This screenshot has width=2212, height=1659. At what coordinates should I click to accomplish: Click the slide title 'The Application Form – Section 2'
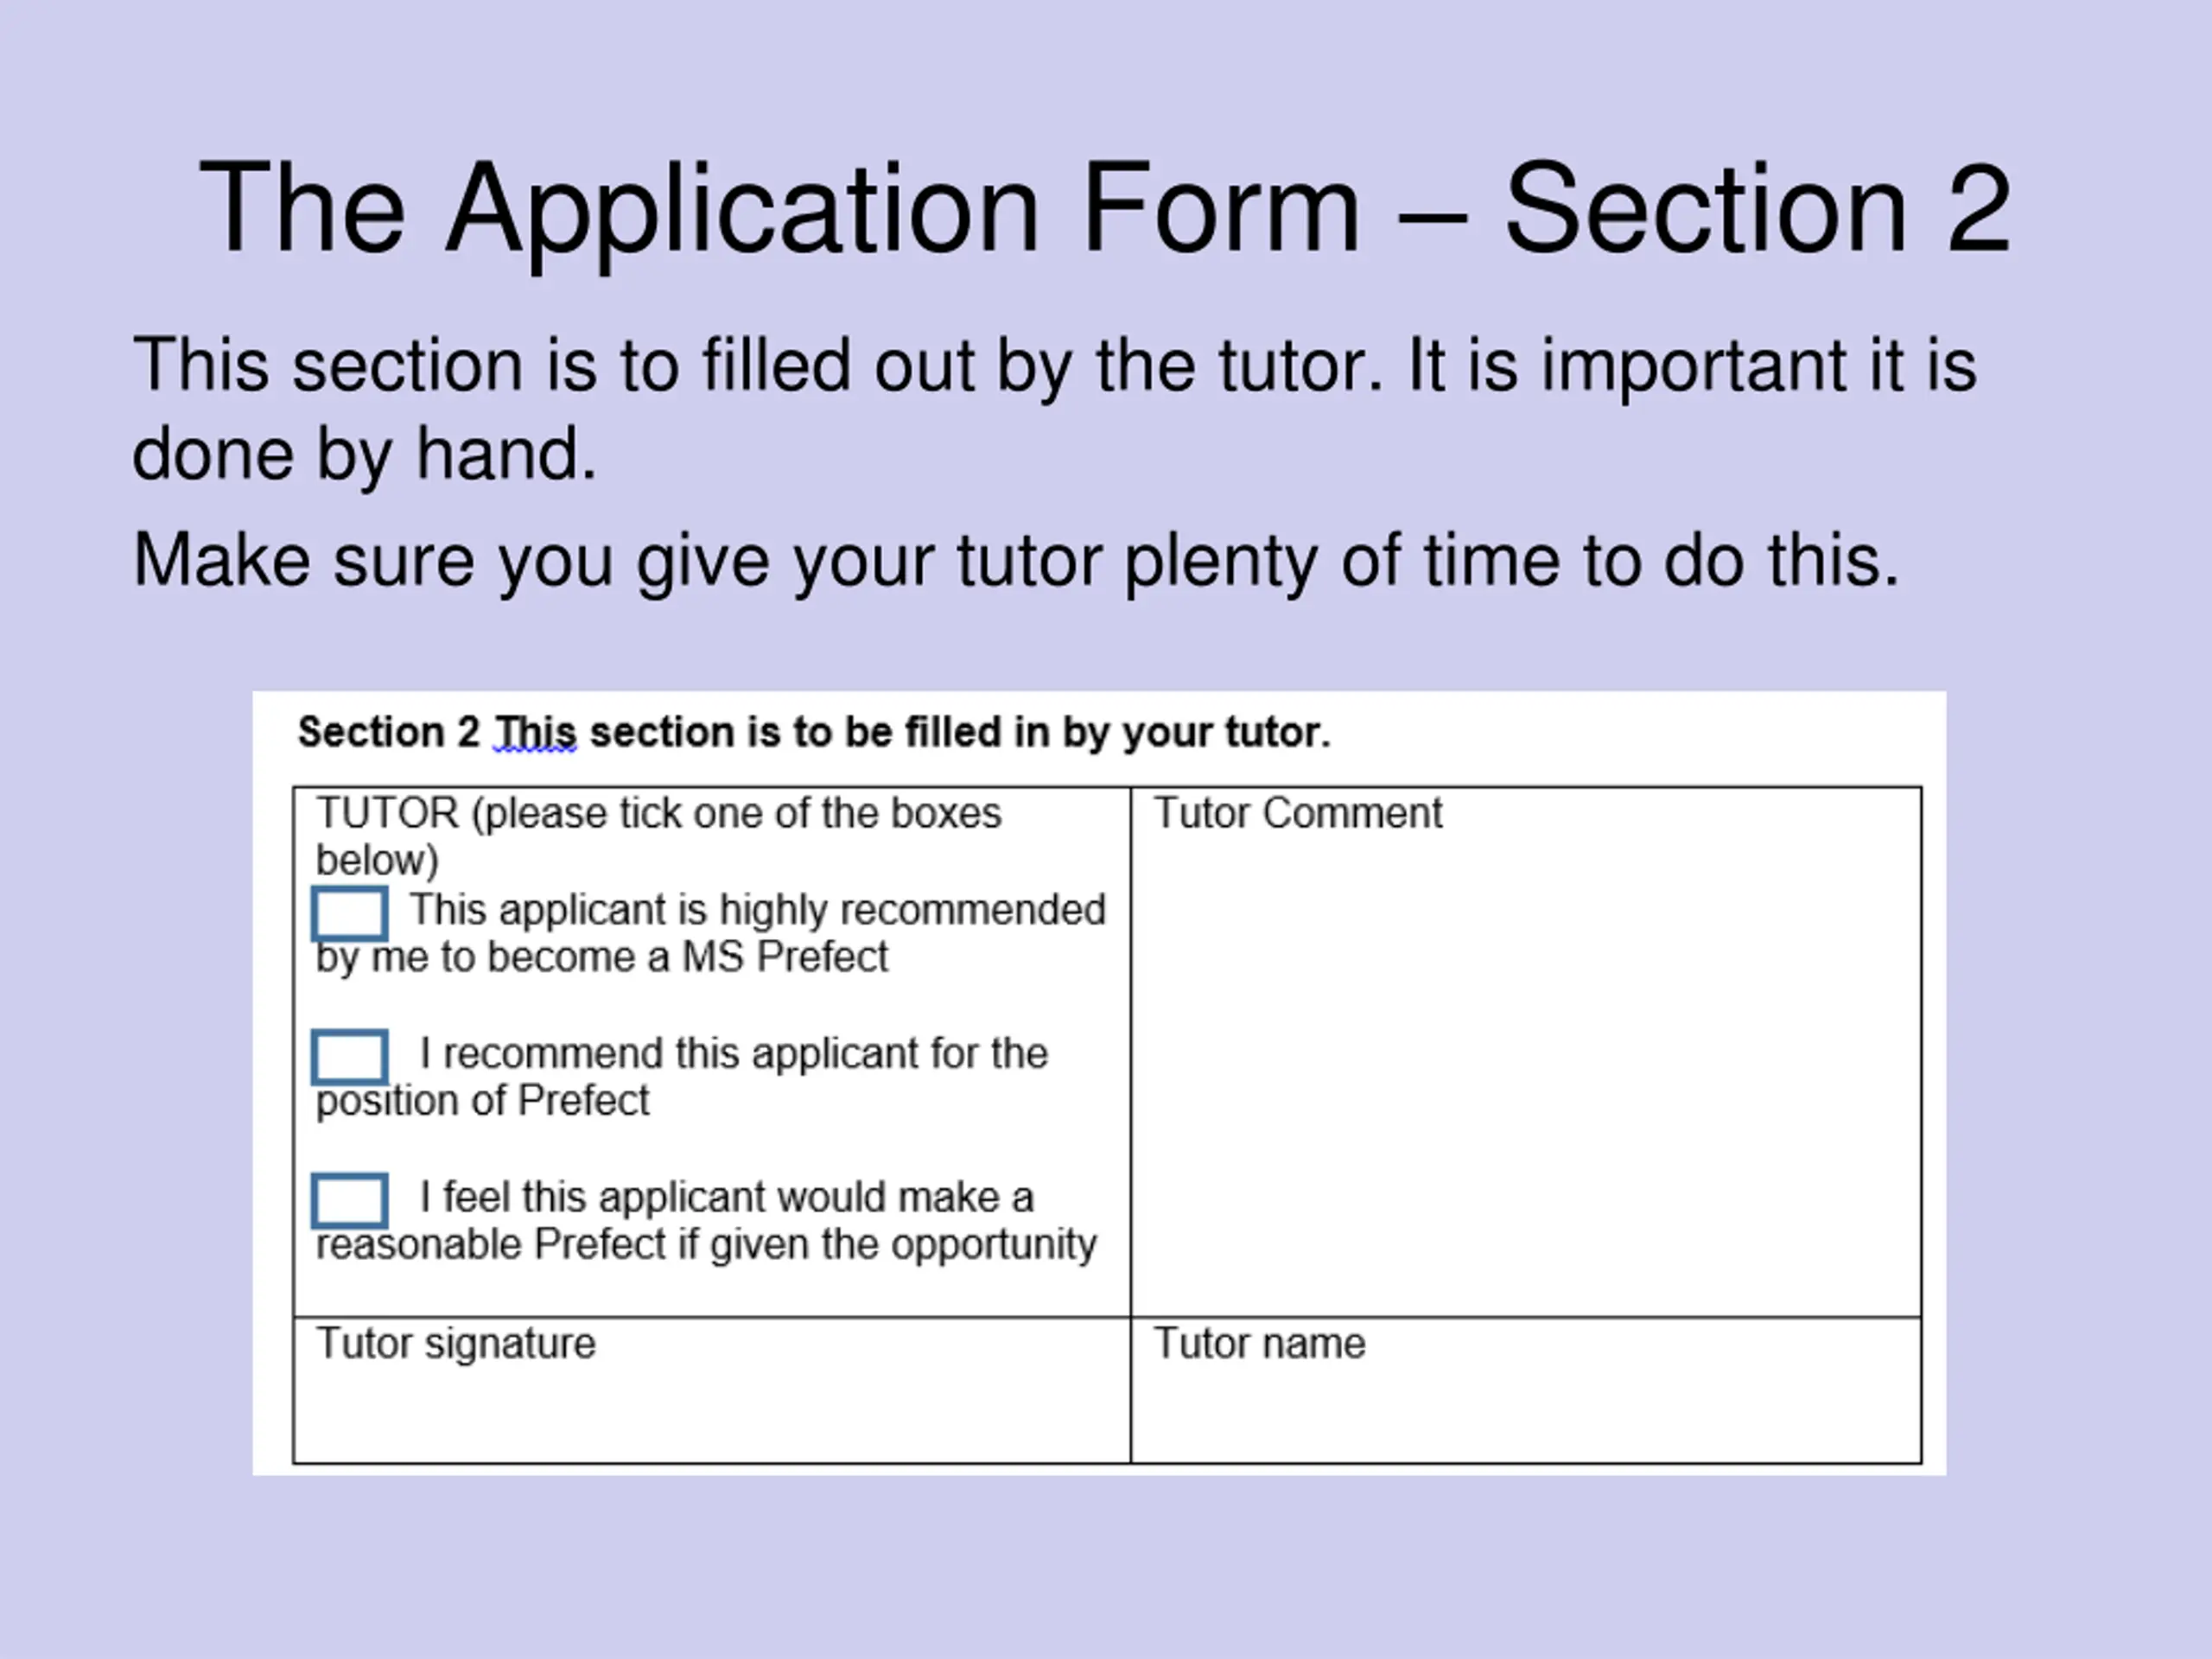[x=1104, y=208]
